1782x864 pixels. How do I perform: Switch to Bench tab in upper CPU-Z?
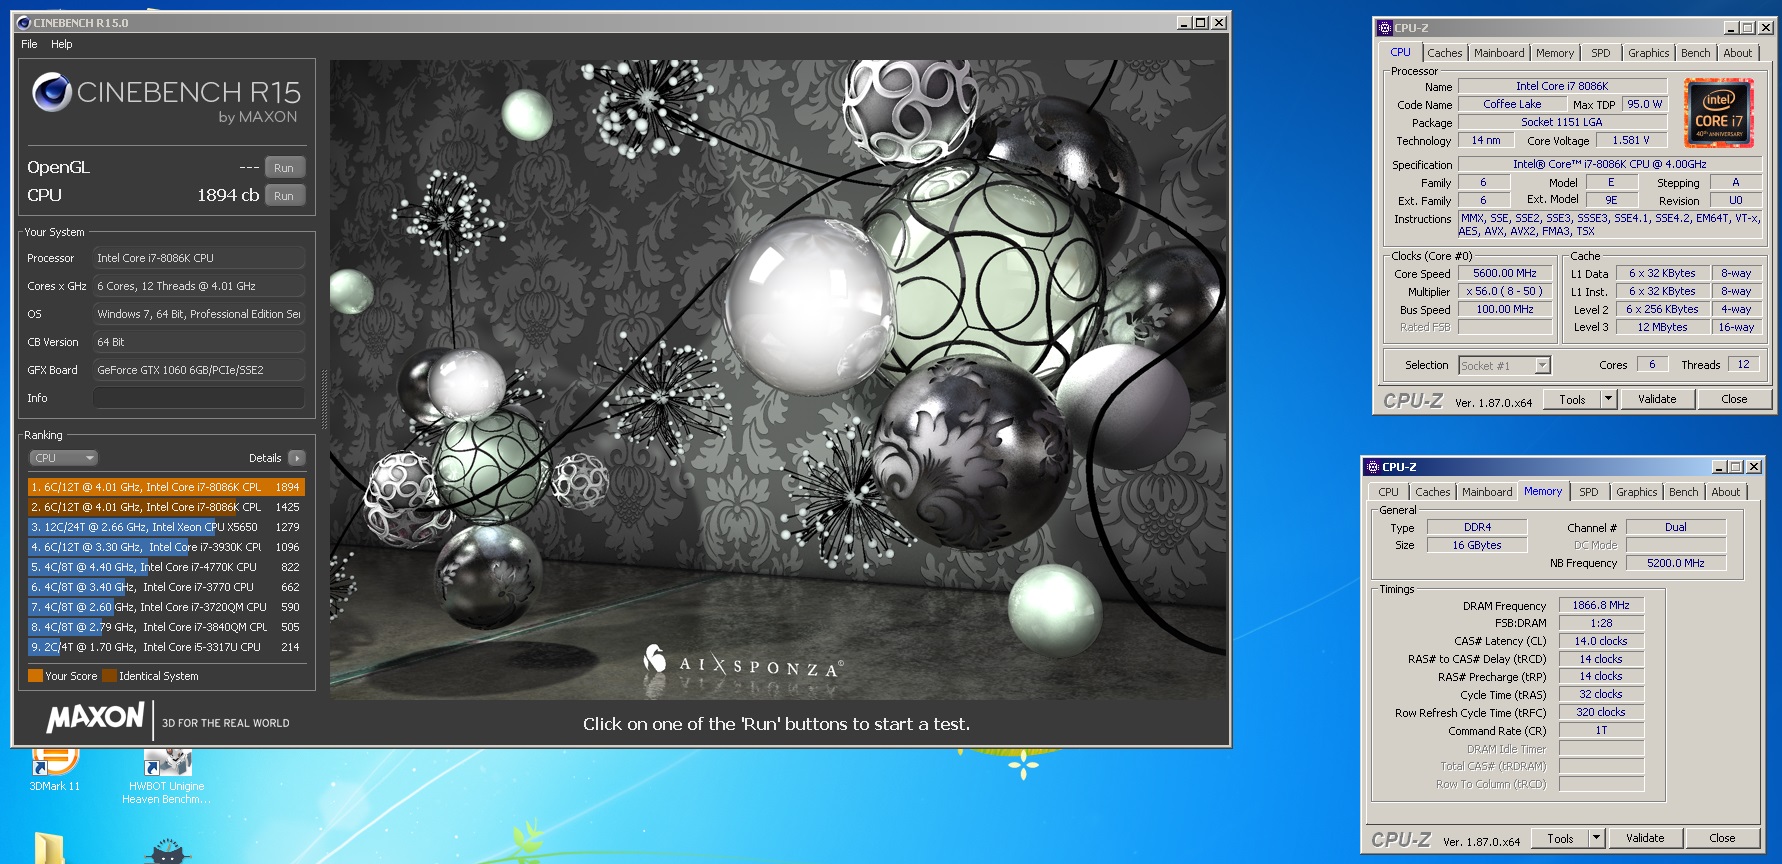1695,53
